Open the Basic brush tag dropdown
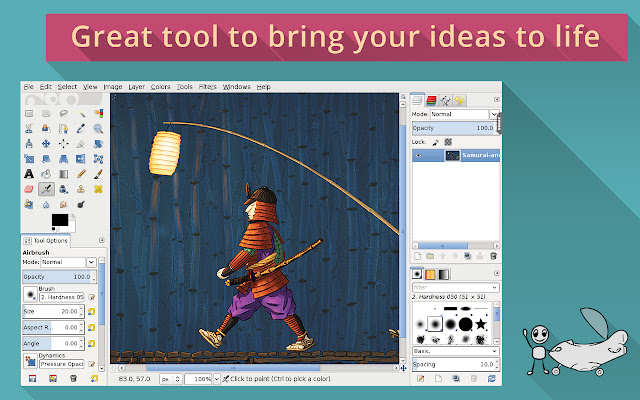This screenshot has height=400, width=640. click(x=456, y=351)
